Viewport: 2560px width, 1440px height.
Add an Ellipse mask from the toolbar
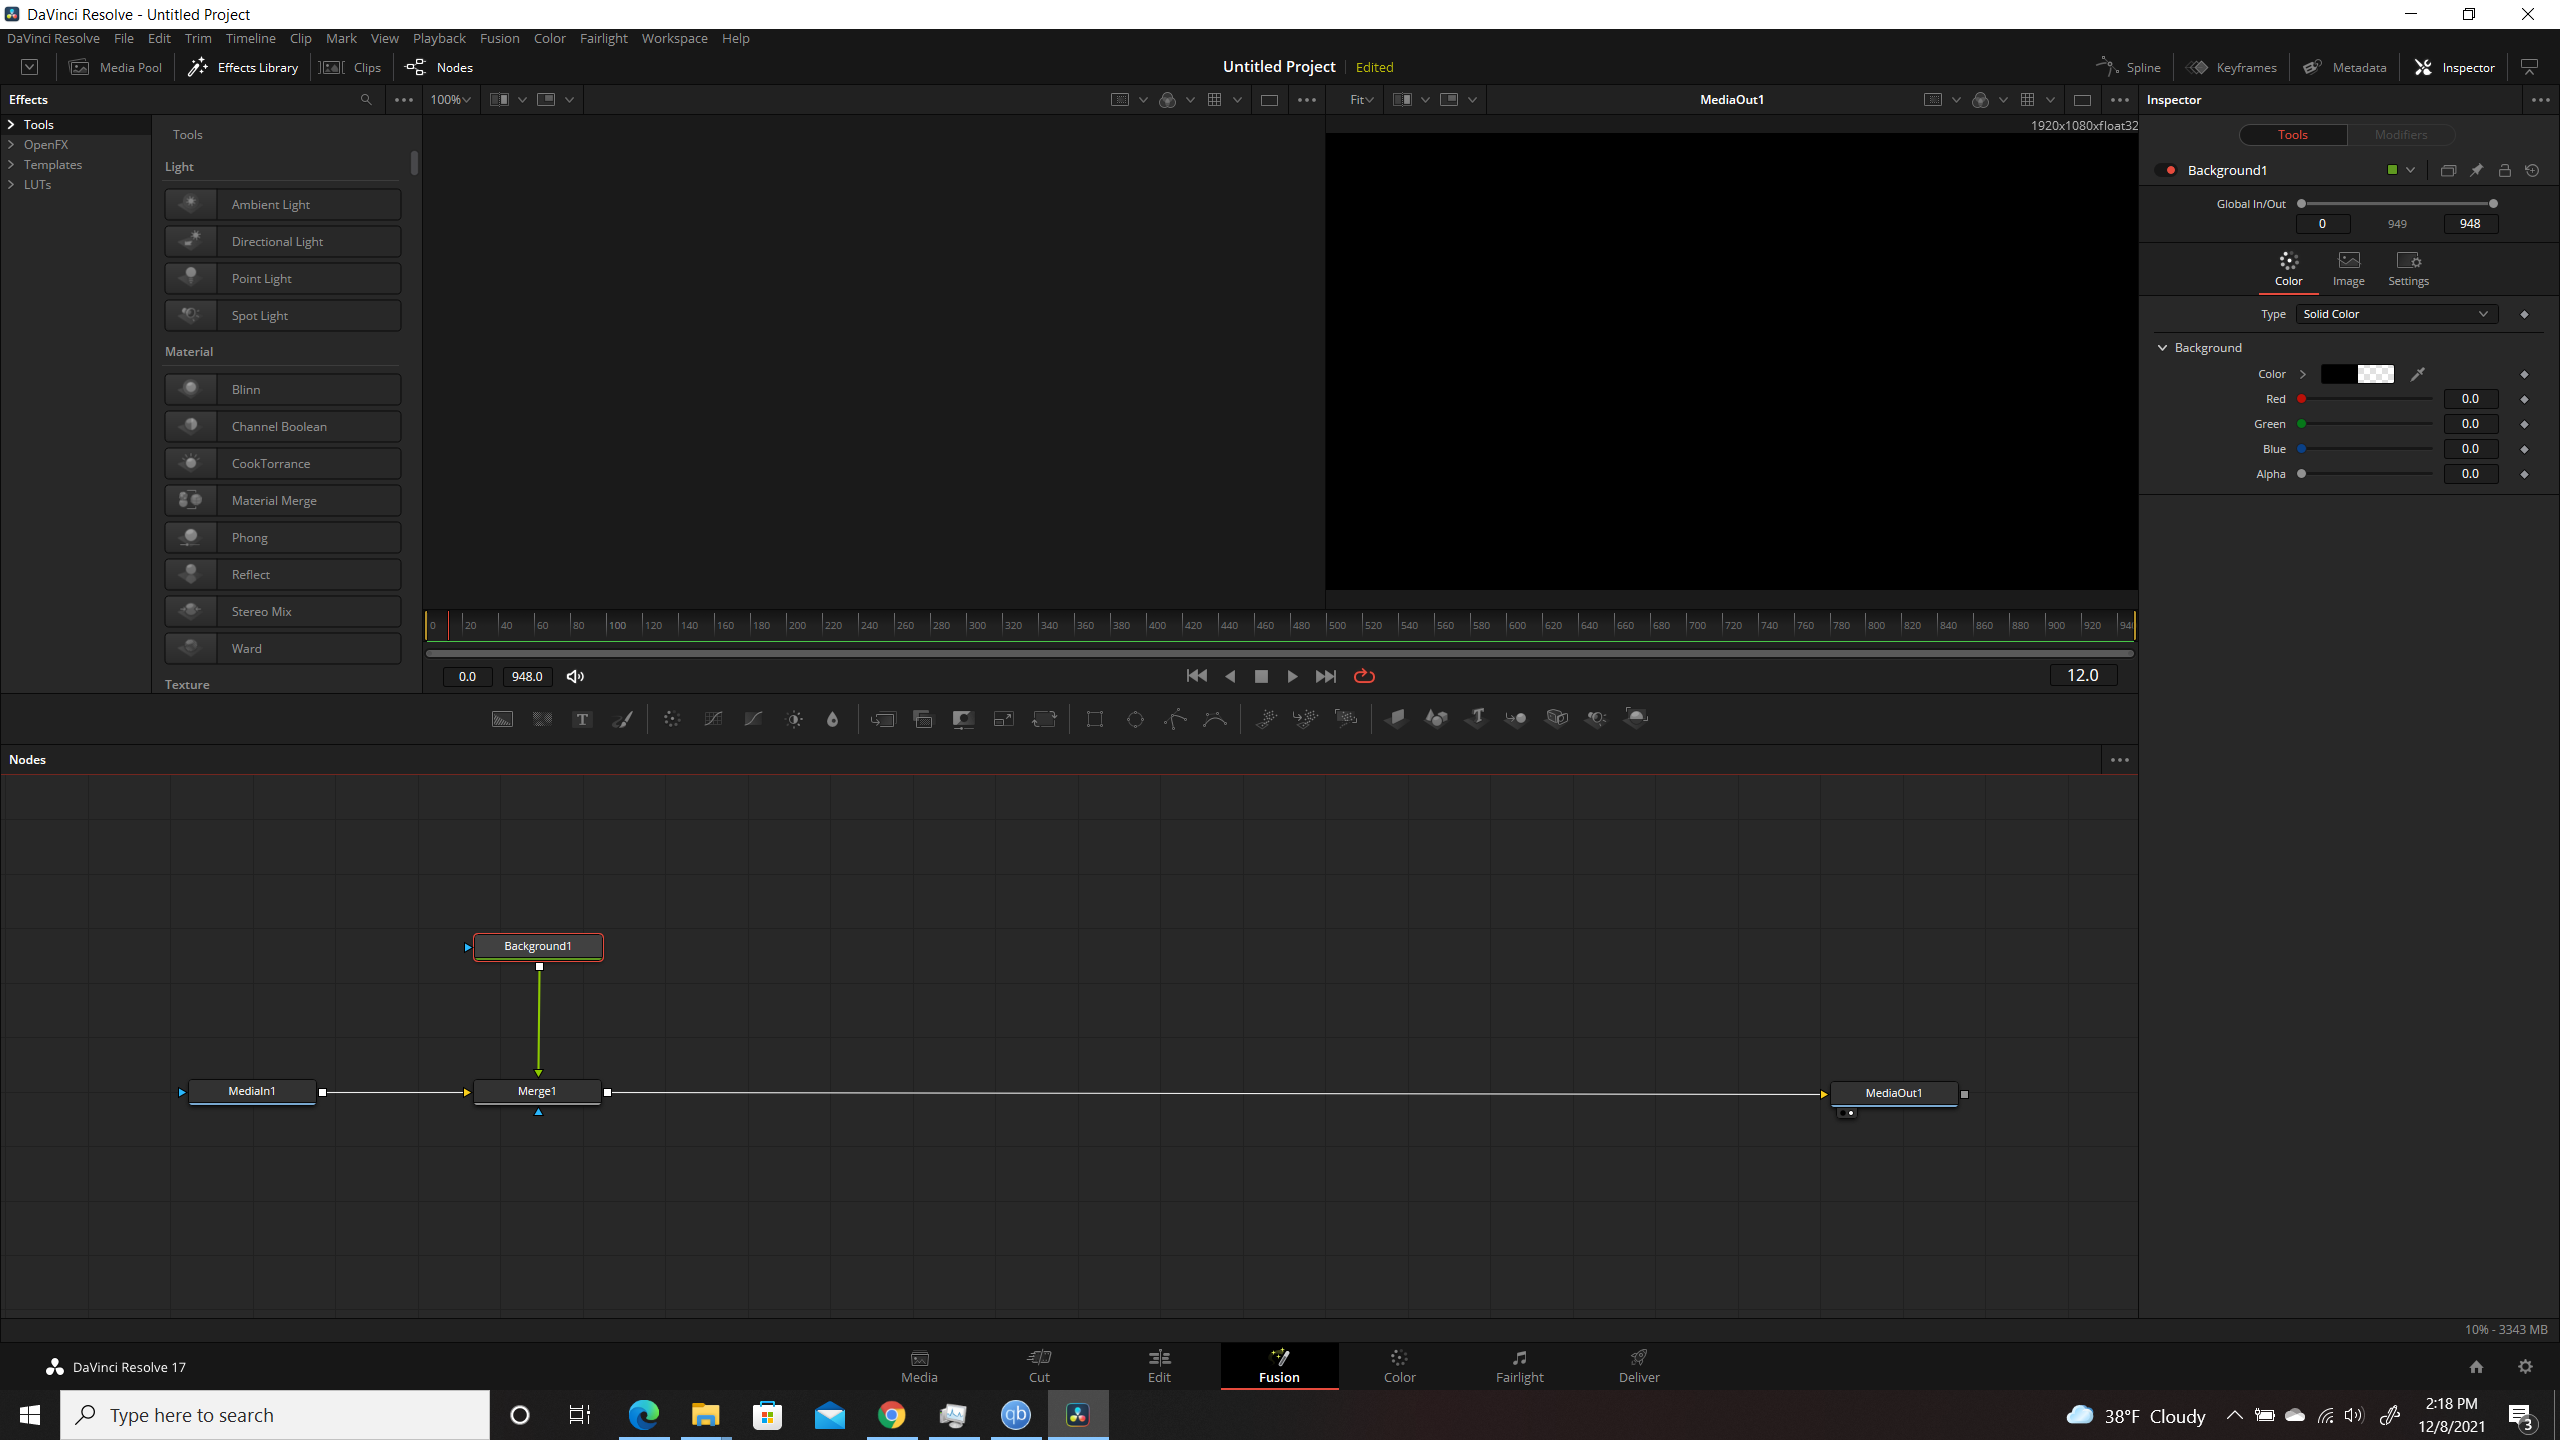[1135, 719]
